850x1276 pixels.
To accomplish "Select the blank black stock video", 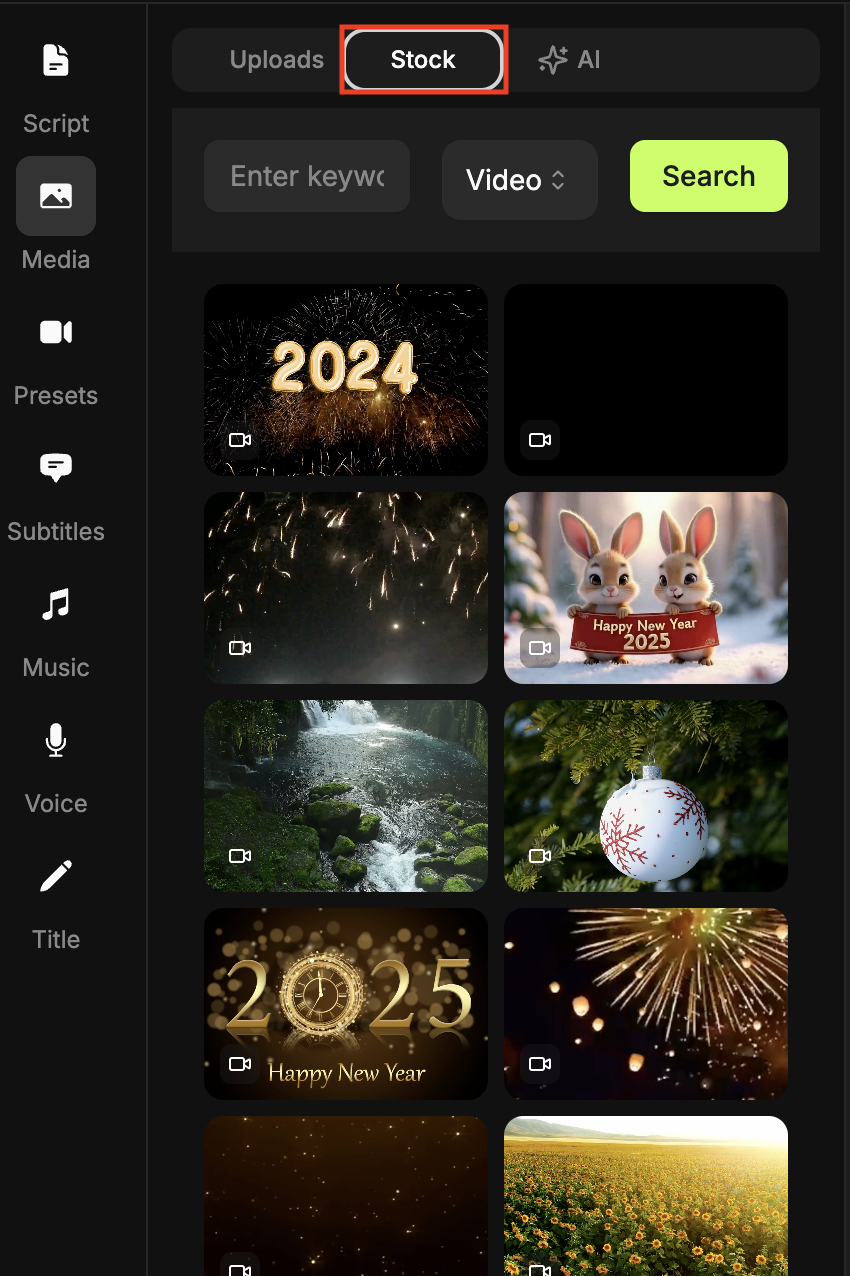I will pyautogui.click(x=646, y=380).
